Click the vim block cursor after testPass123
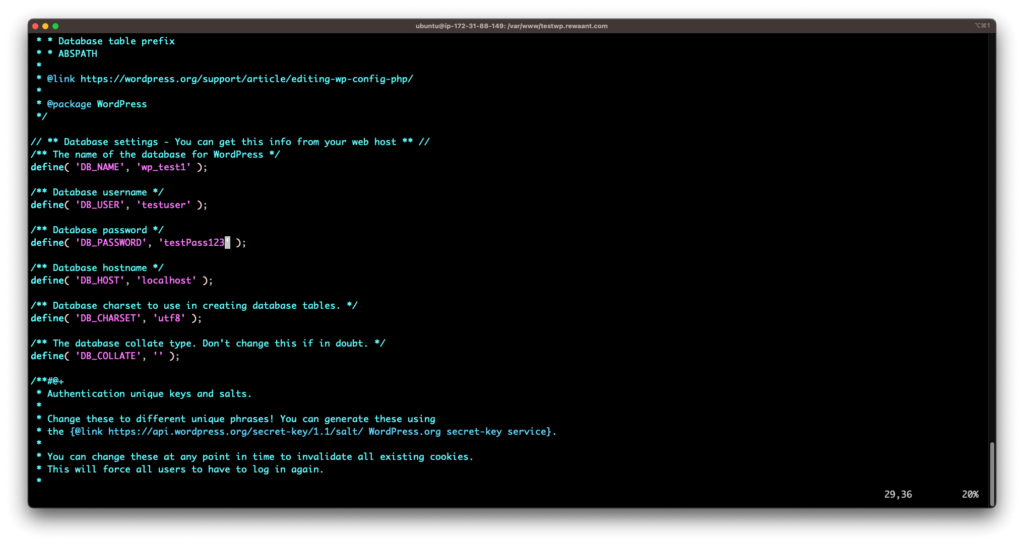This screenshot has width=1024, height=545. click(x=227, y=243)
